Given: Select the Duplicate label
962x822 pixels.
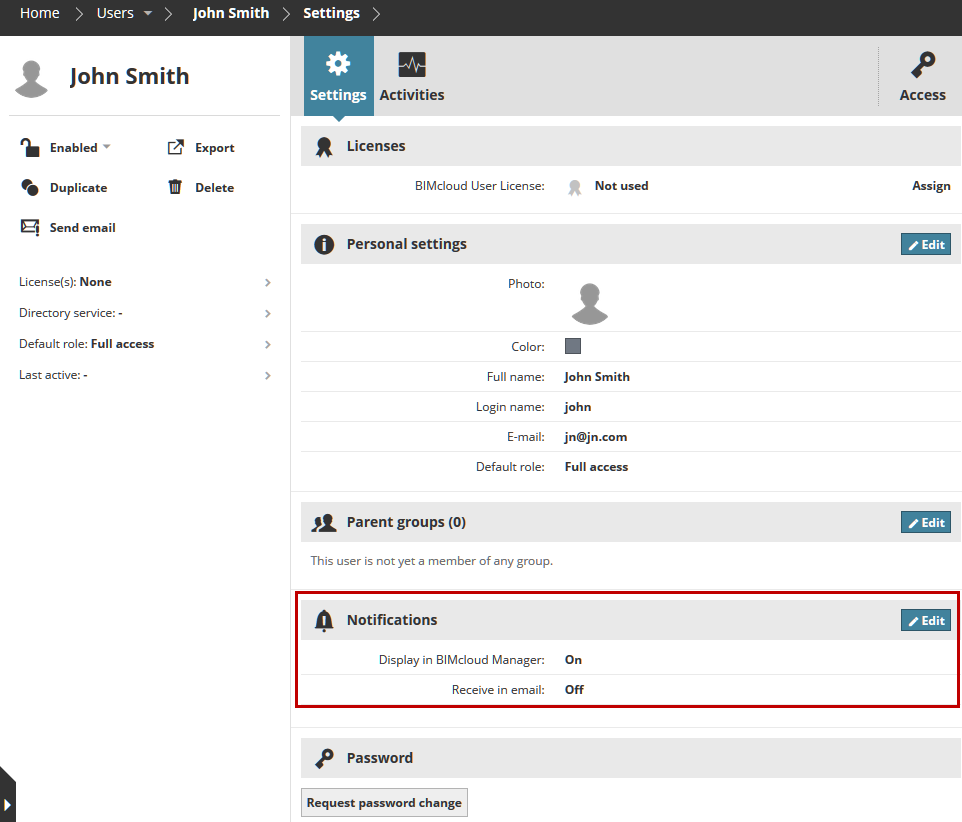Looking at the screenshot, I should click(x=79, y=188).
